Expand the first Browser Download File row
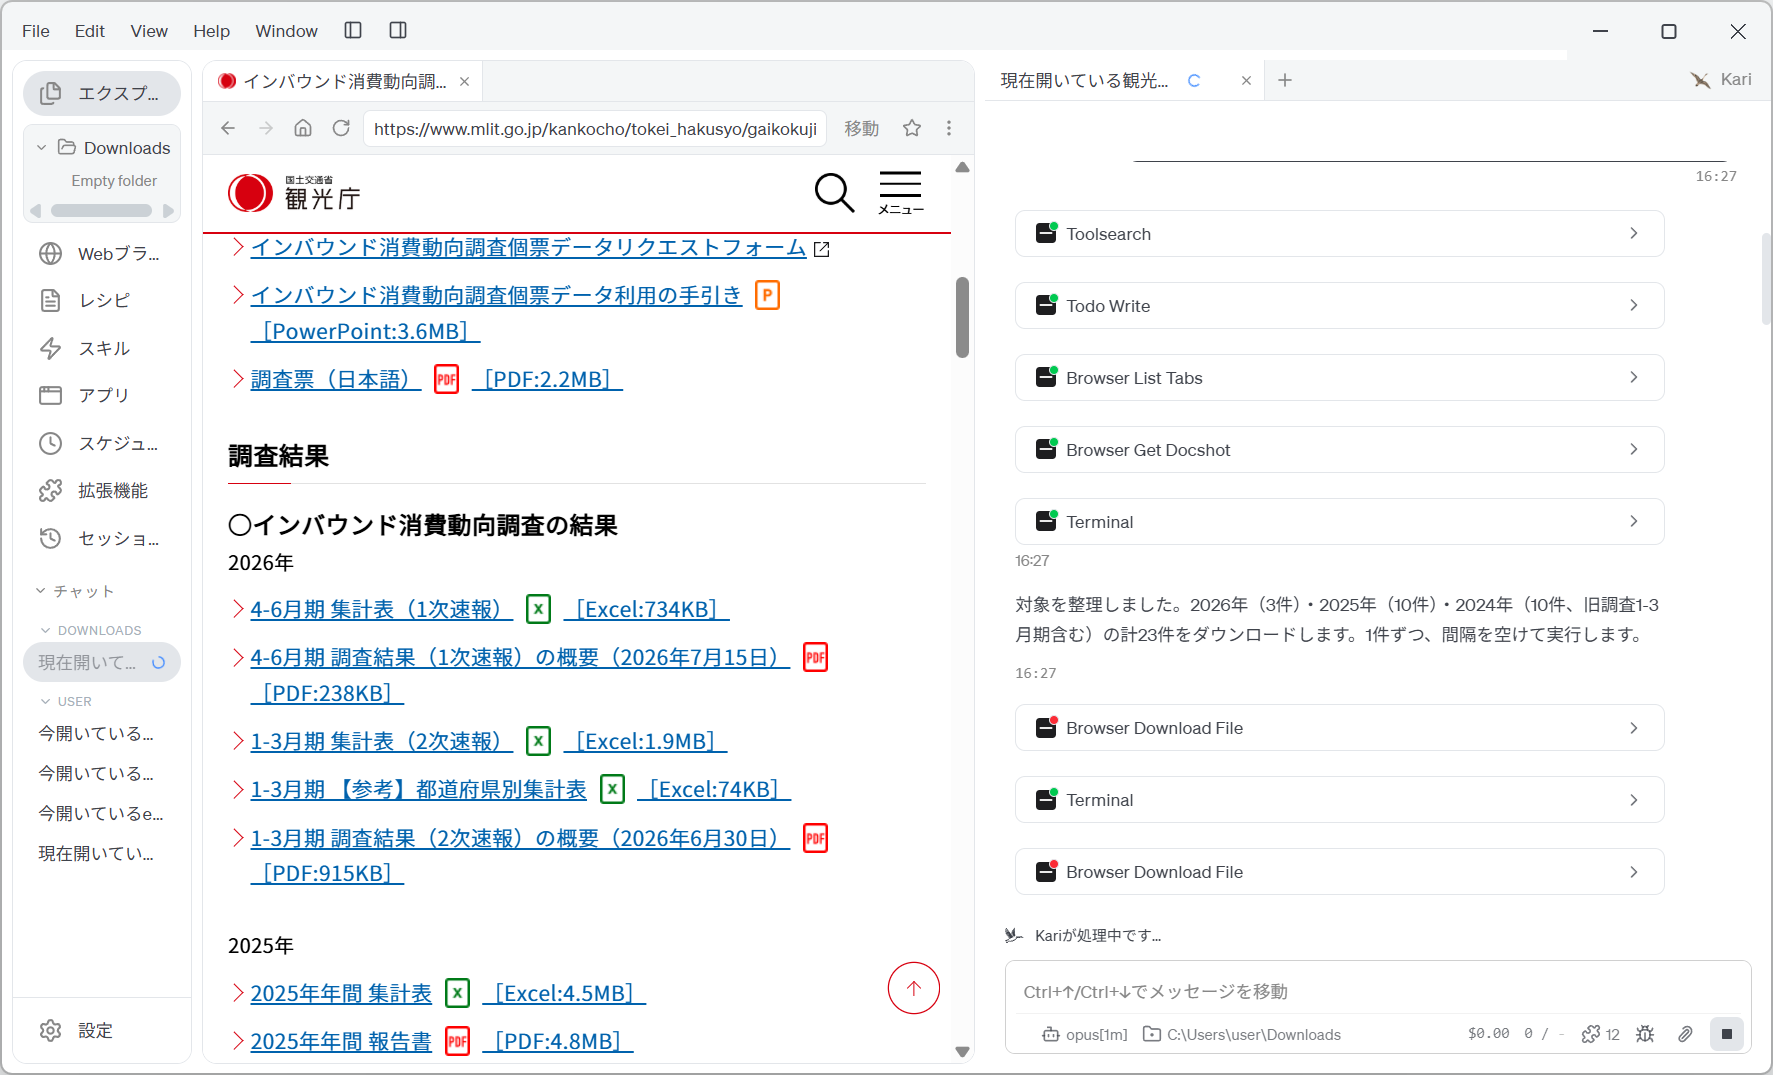The width and height of the screenshot is (1773, 1075). coord(1339,728)
